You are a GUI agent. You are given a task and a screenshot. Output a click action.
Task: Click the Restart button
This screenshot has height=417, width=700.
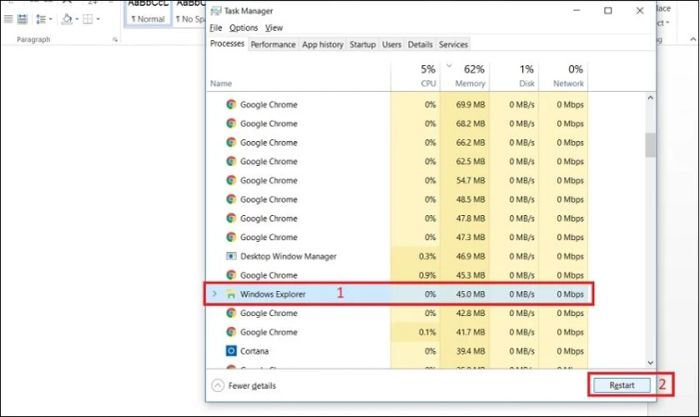pos(622,385)
